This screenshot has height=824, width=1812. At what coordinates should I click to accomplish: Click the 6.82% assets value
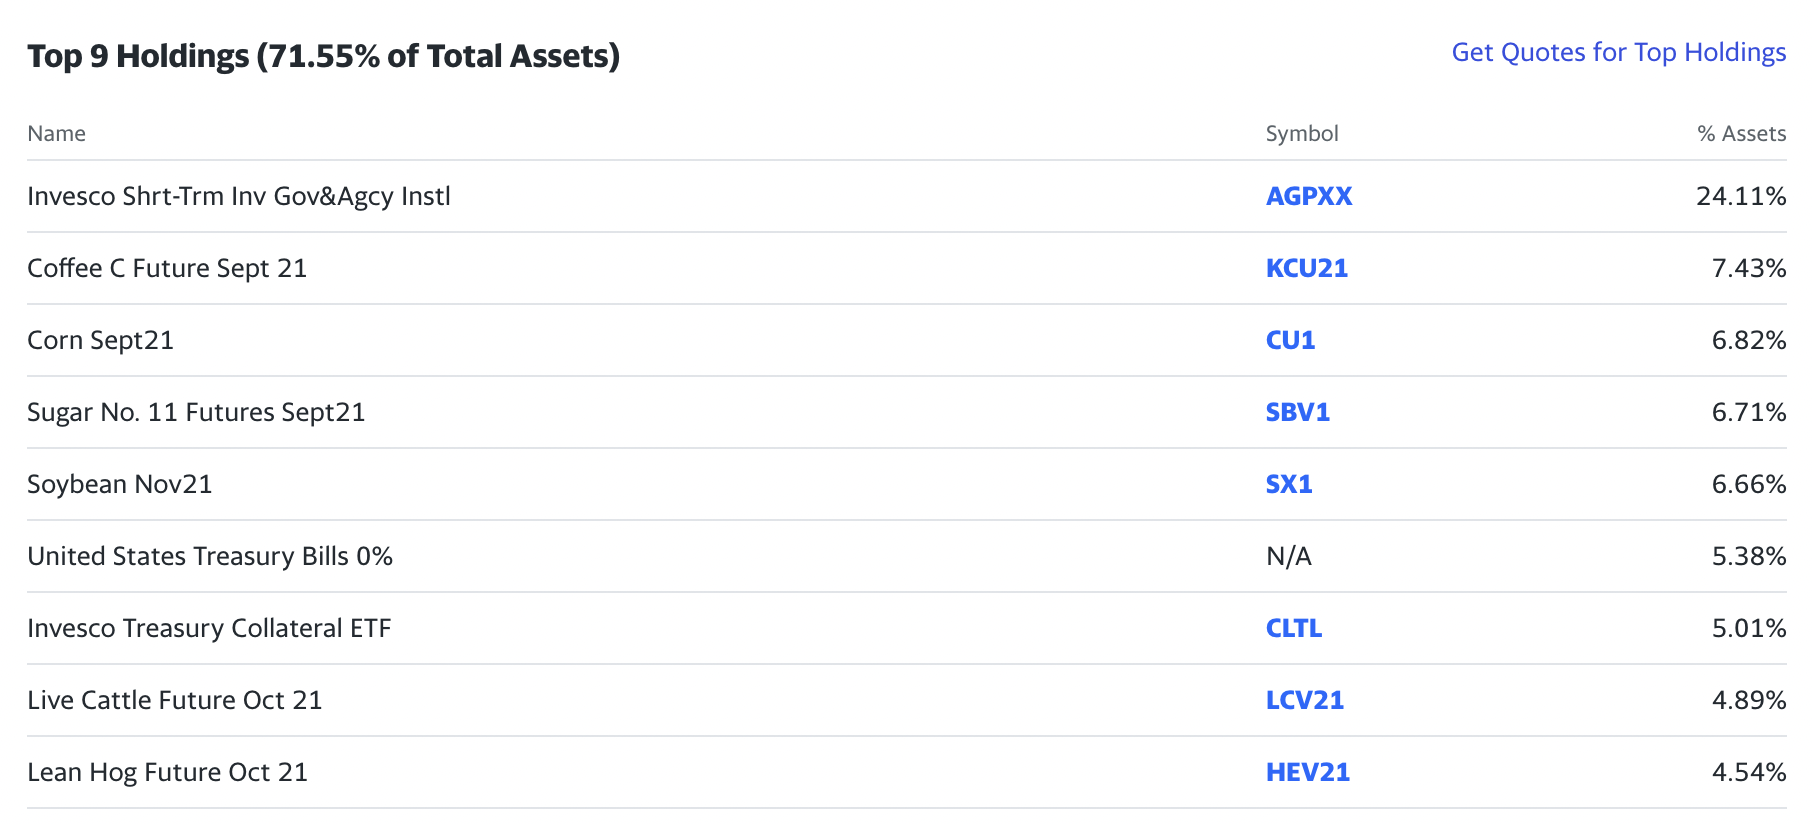click(1749, 340)
